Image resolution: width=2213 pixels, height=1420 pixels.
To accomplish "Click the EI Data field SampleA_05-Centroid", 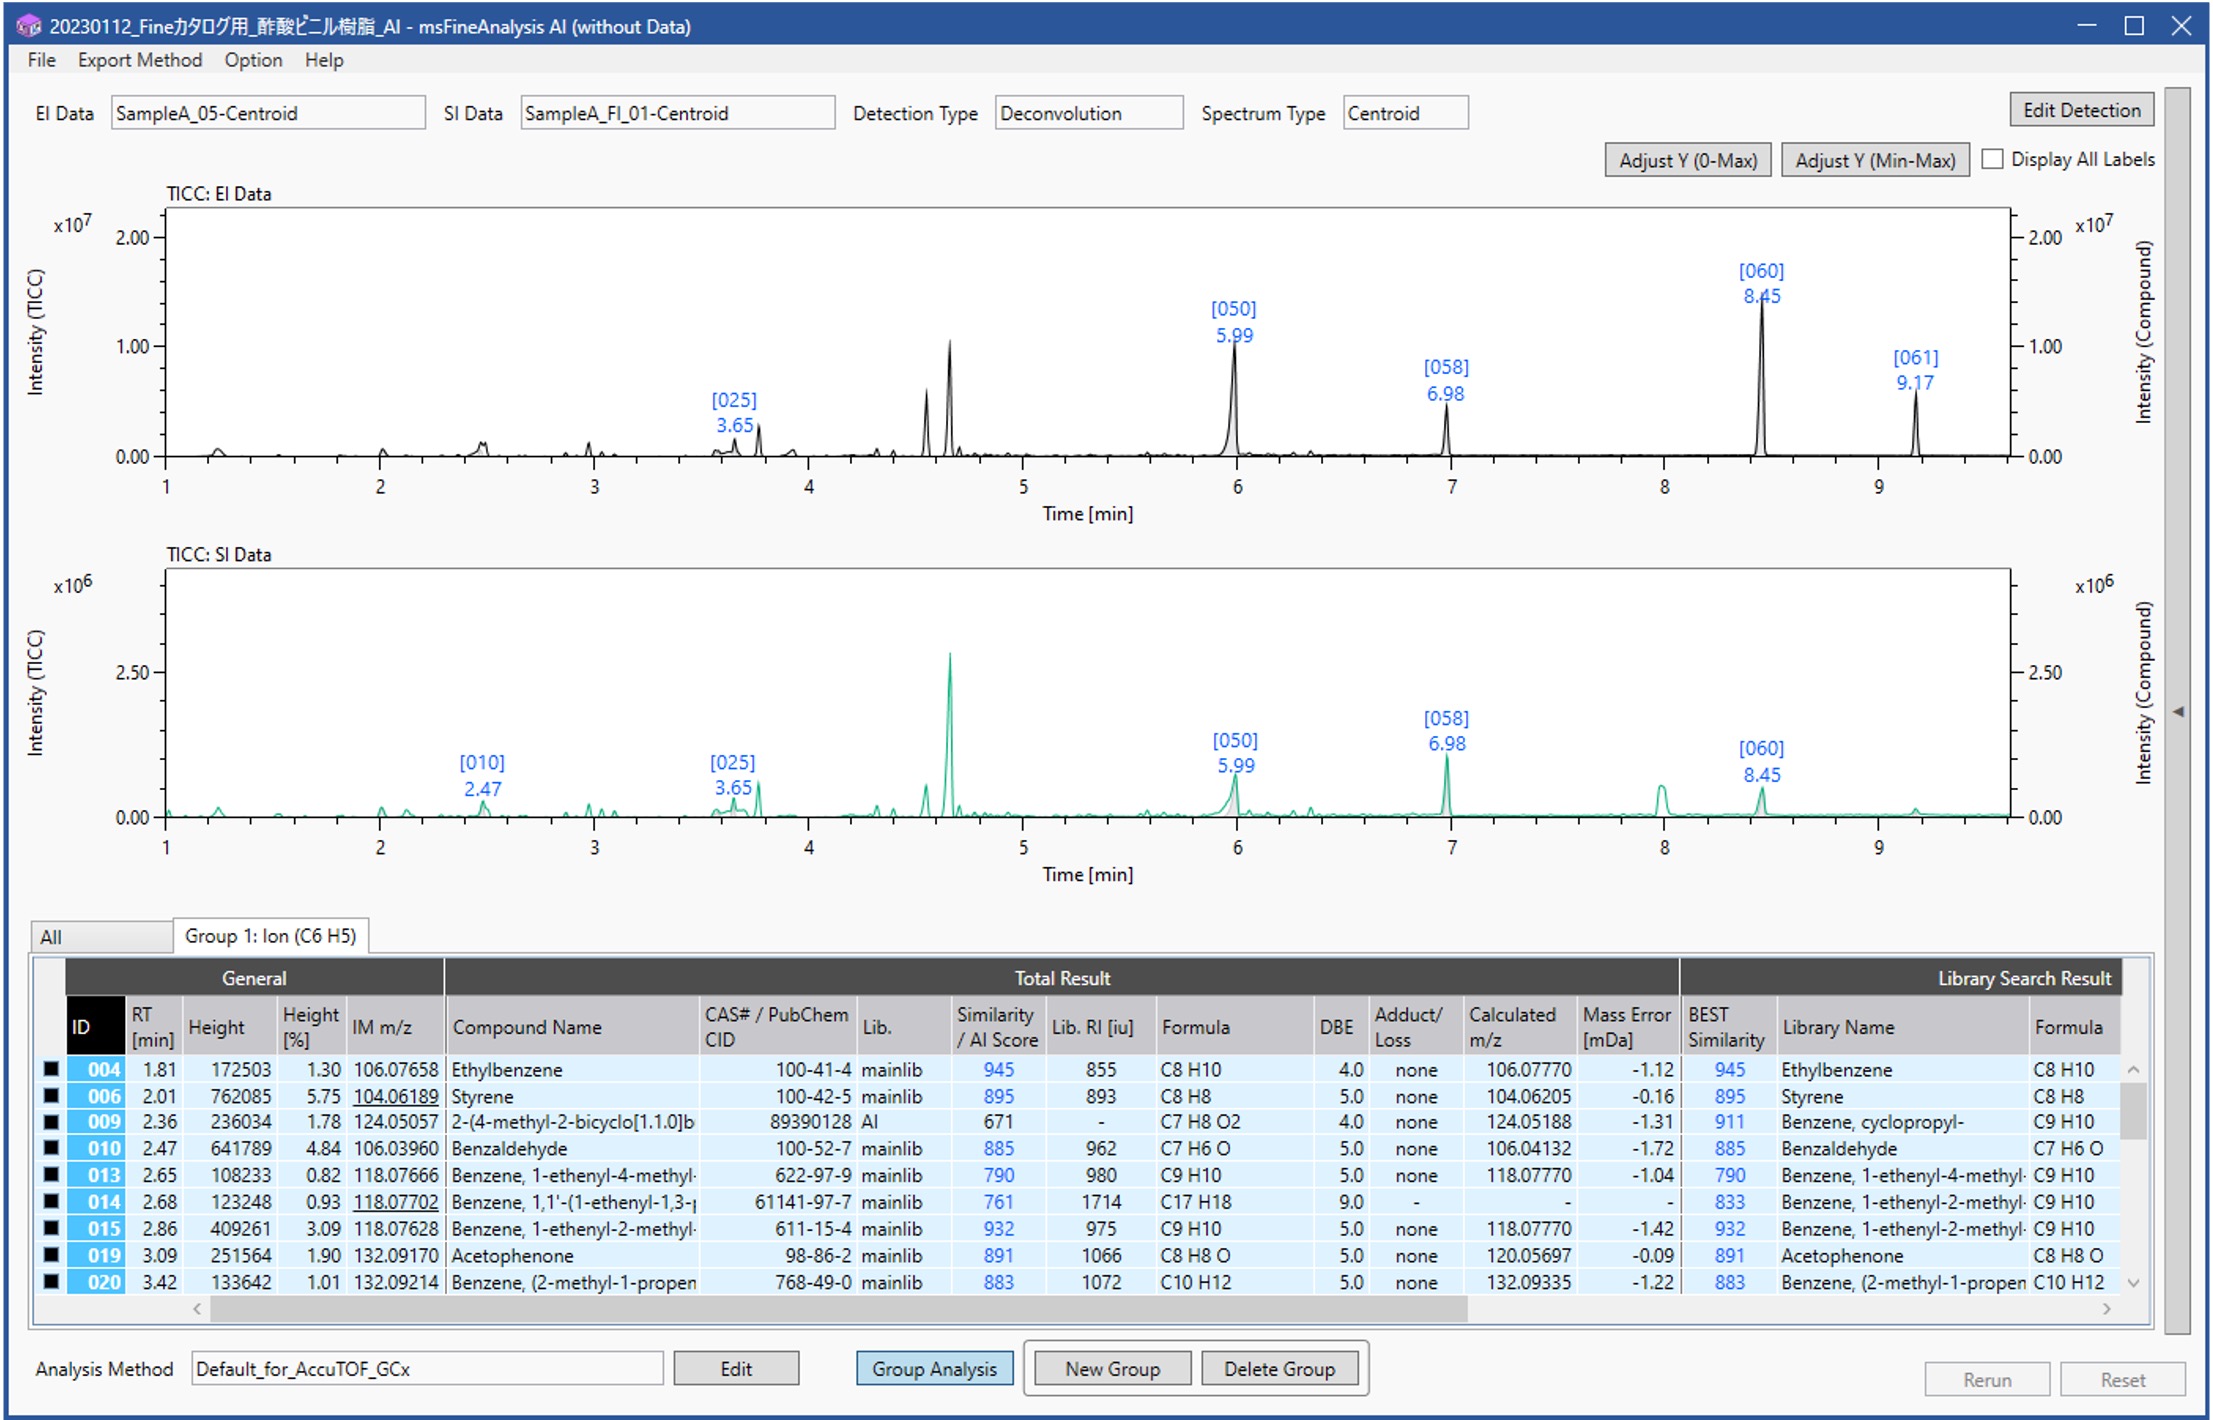I will click(268, 113).
